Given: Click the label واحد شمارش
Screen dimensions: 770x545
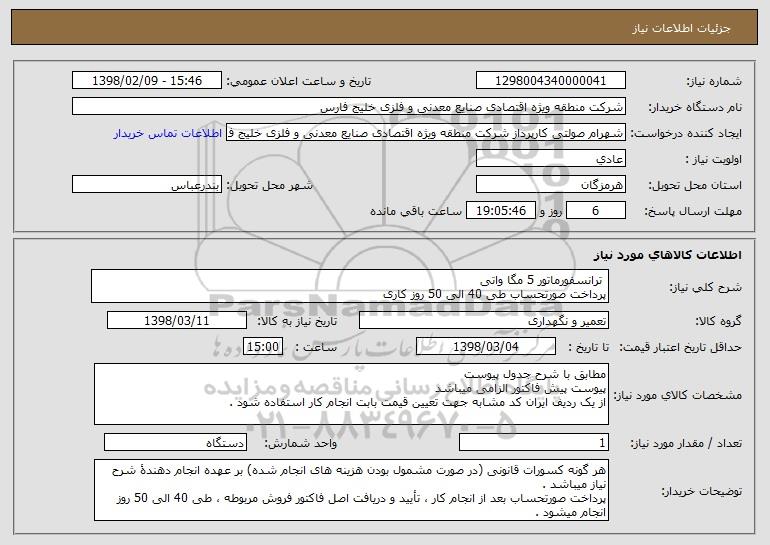Looking at the screenshot, I should pos(301,444).
